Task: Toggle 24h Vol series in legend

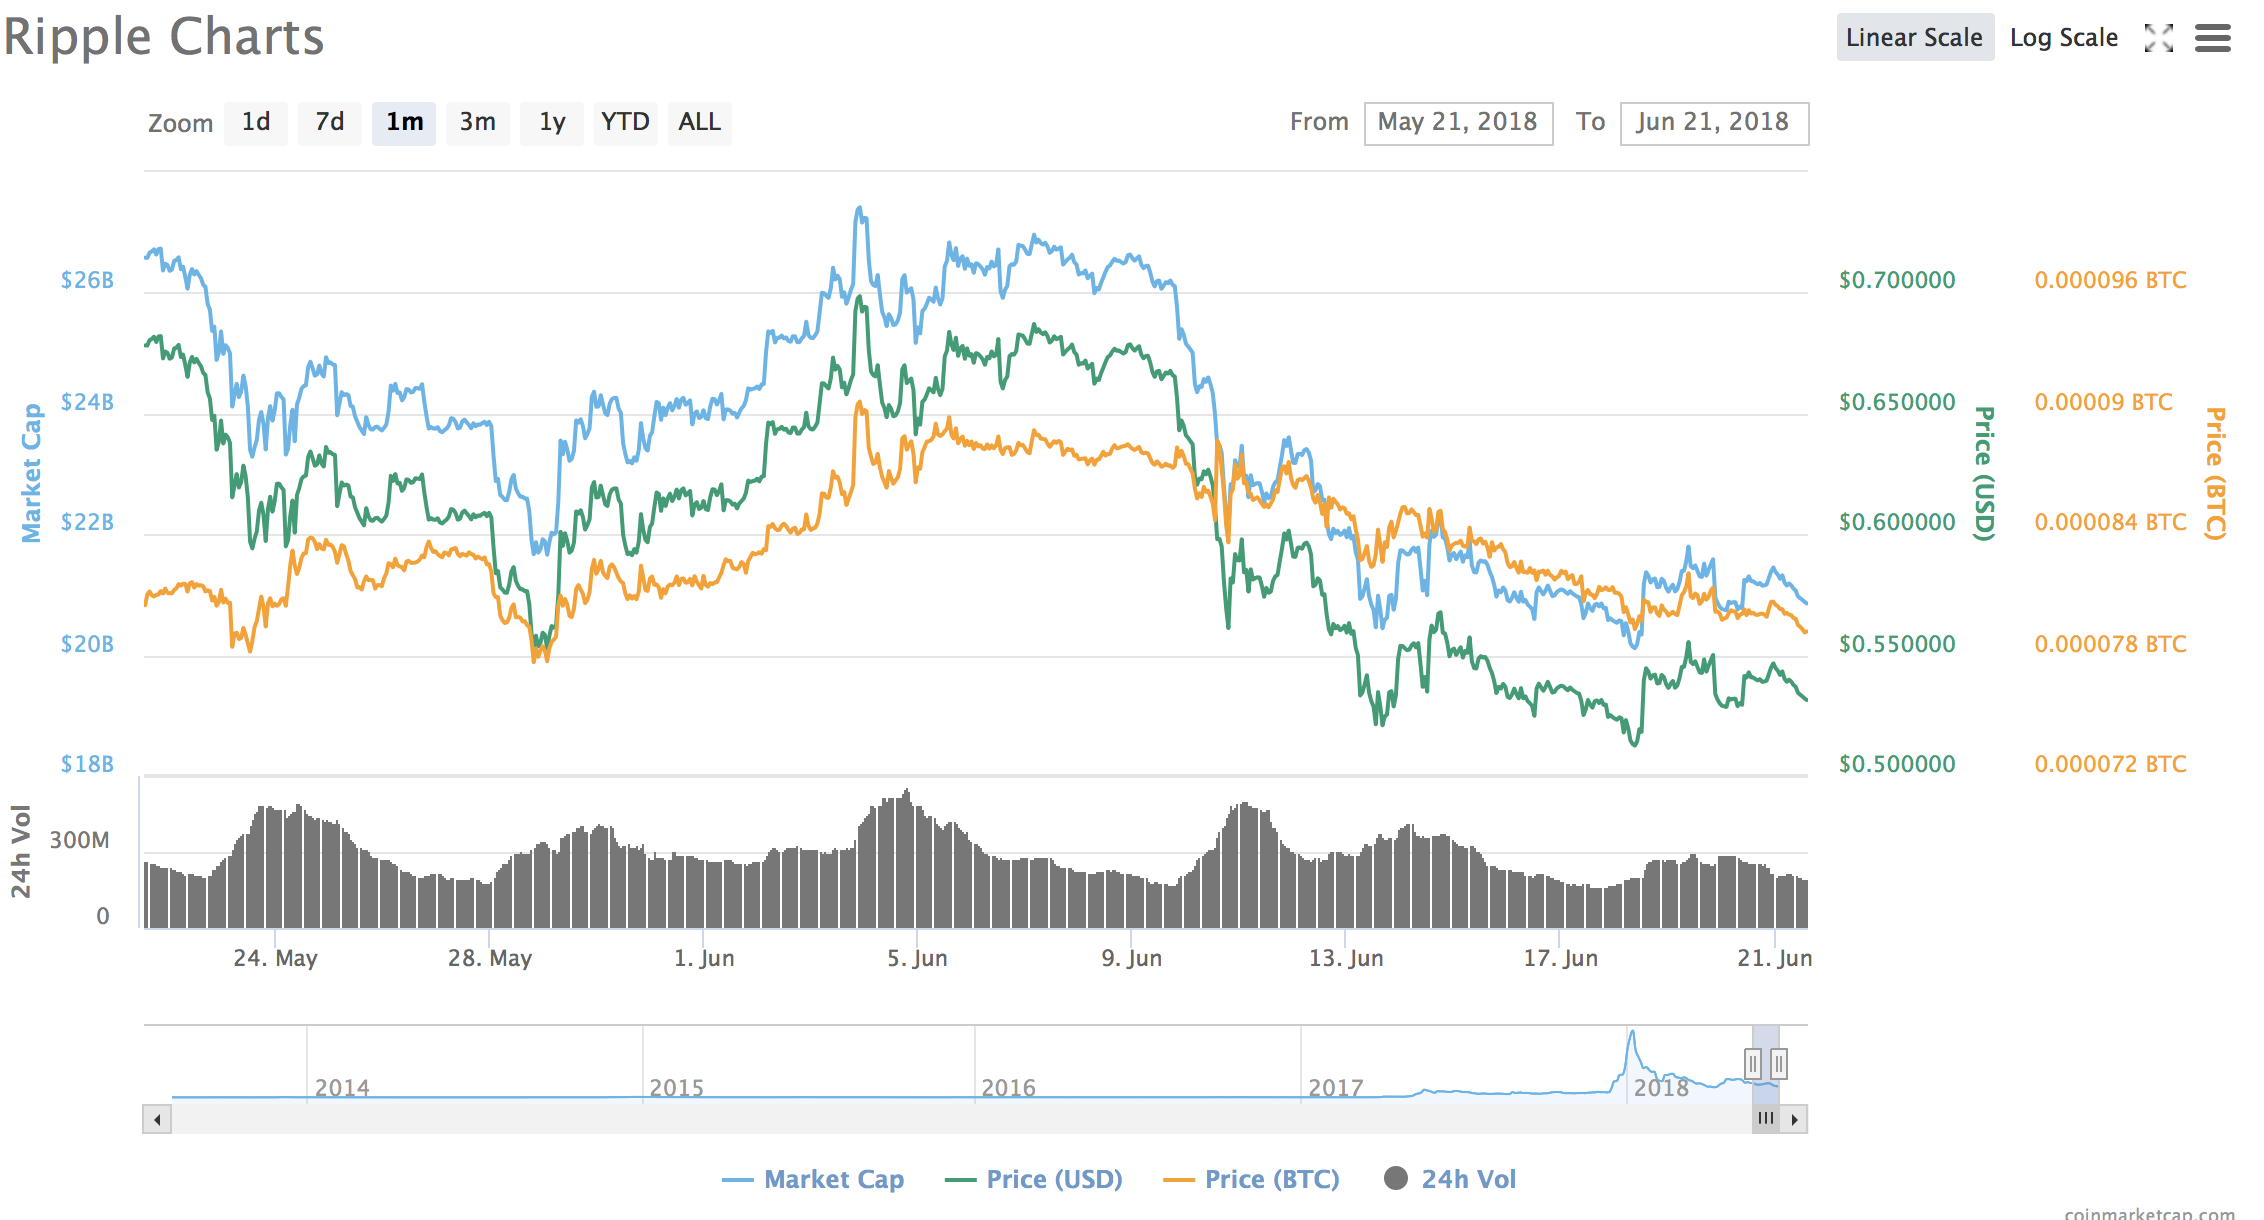Action: click(1450, 1180)
